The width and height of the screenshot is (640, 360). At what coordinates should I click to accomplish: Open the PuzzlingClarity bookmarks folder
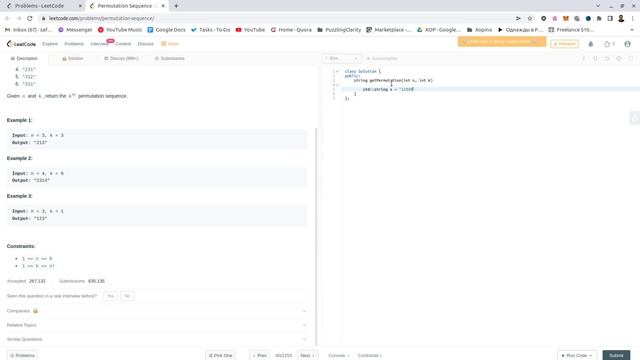click(x=339, y=30)
